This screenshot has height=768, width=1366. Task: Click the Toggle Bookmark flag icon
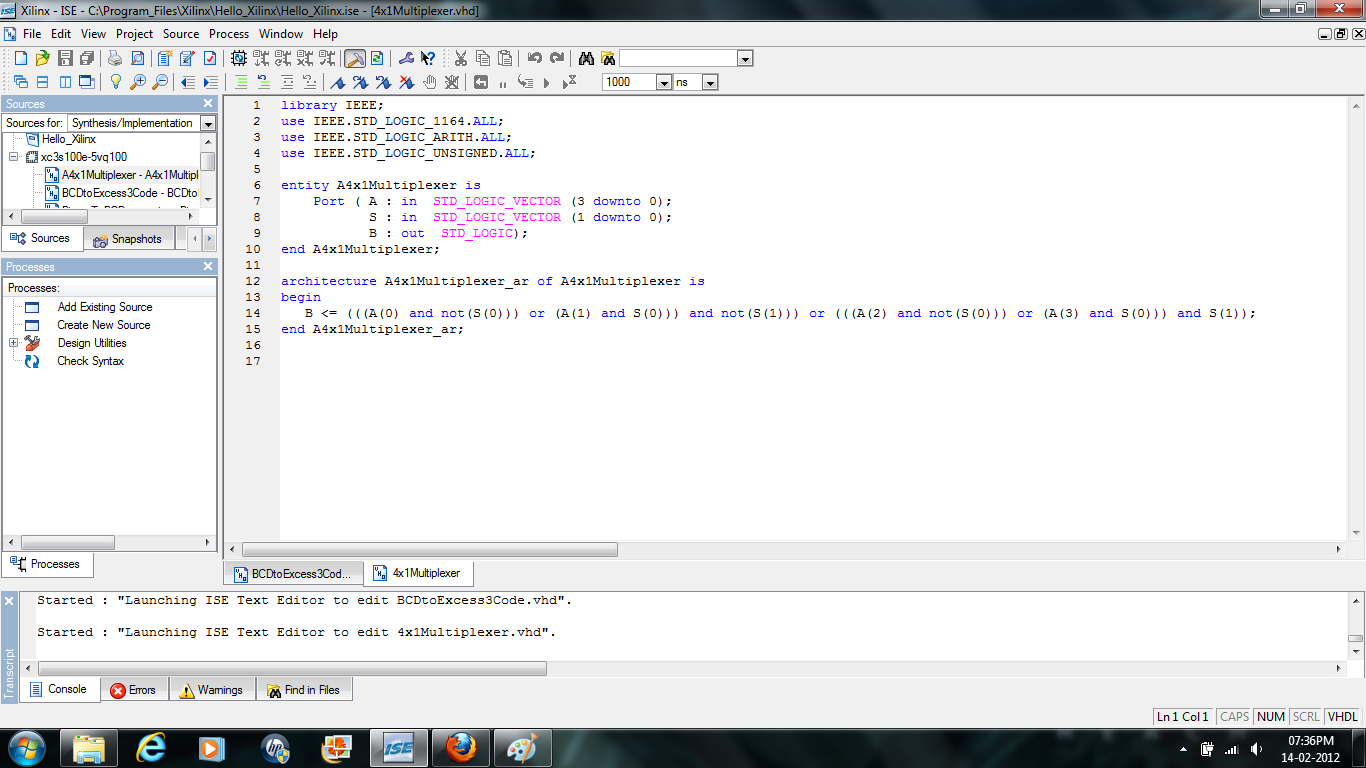tap(337, 82)
